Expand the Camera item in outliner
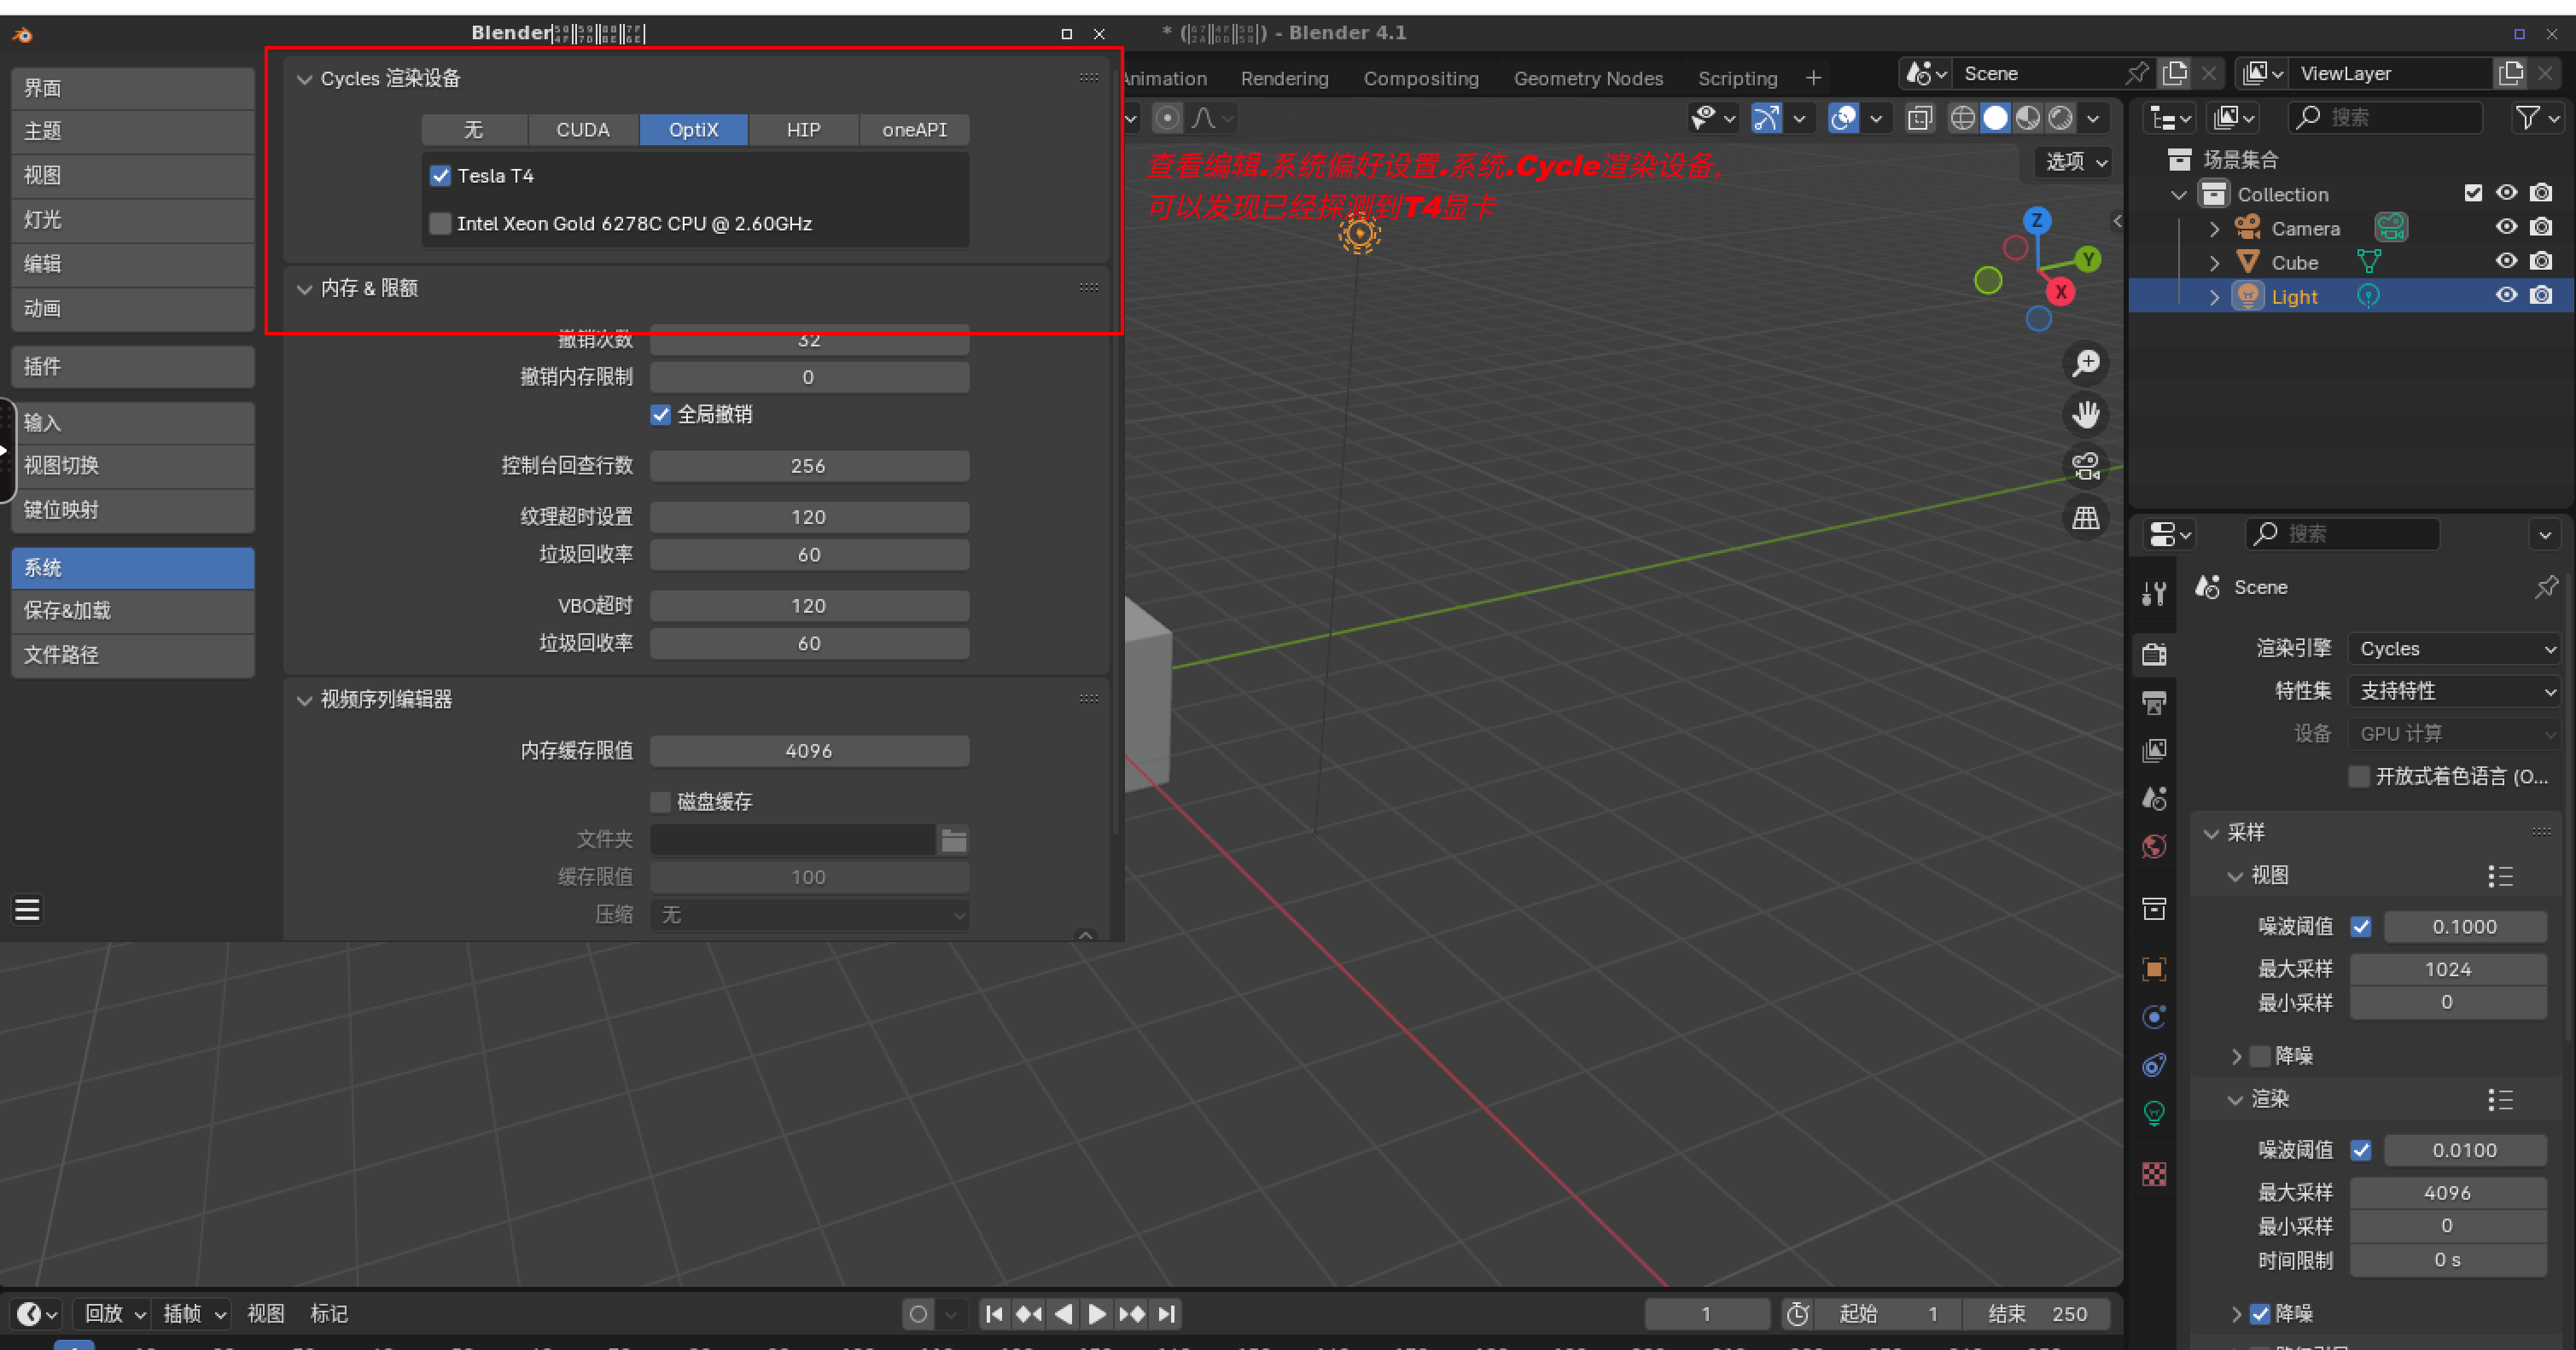2576x1350 pixels. coord(2214,229)
